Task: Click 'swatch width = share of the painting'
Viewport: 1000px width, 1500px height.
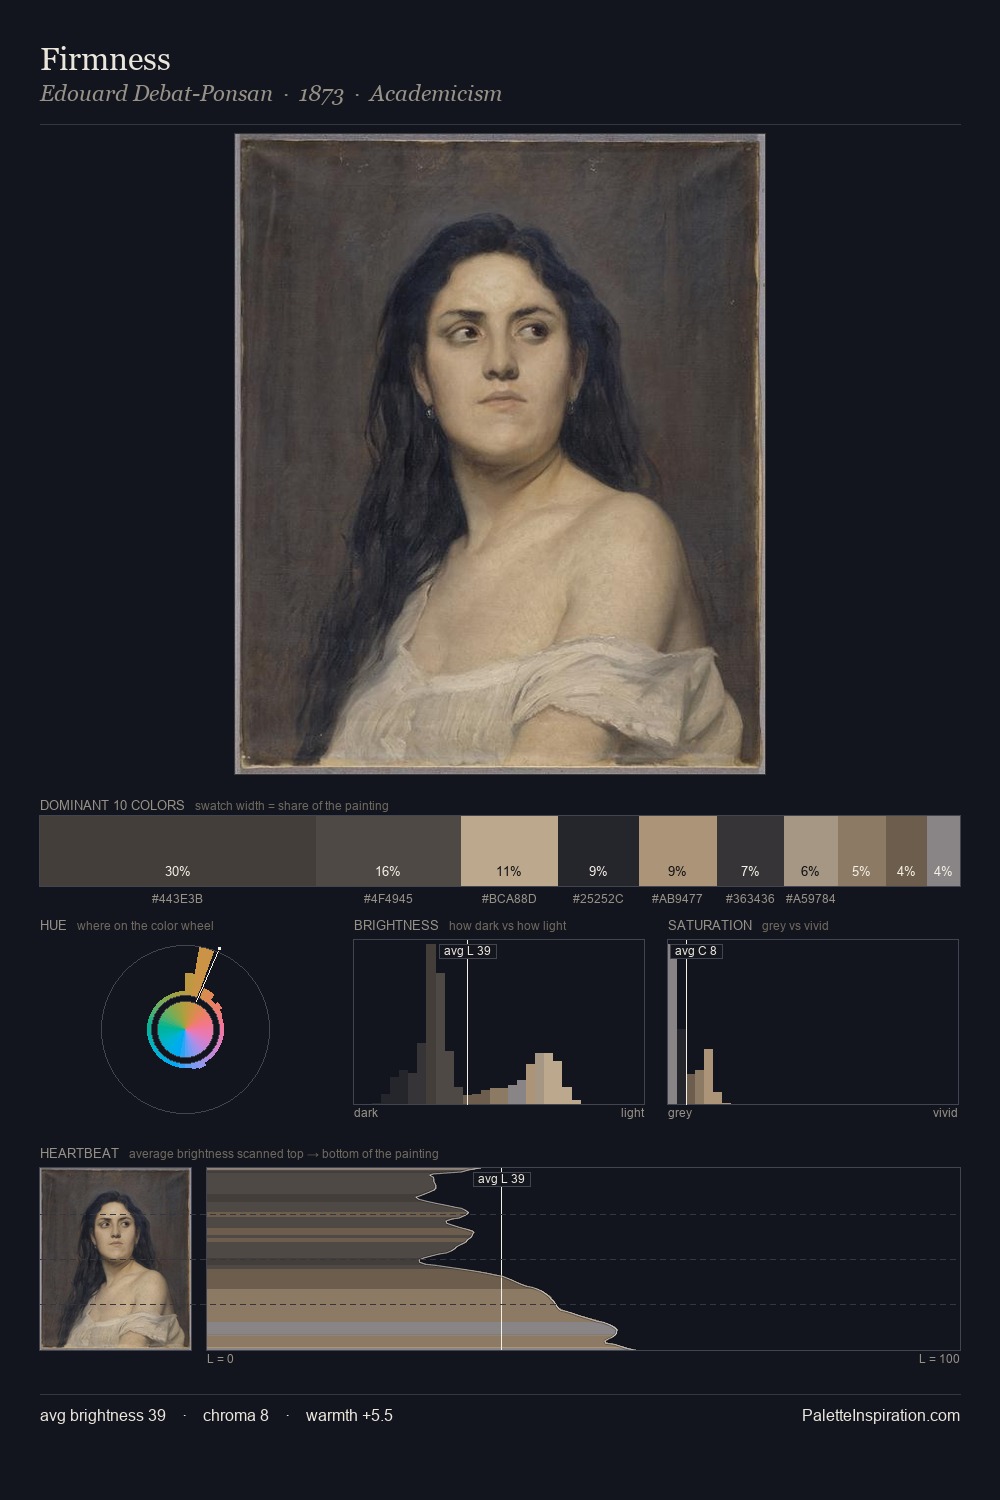Action: pyautogui.click(x=292, y=805)
